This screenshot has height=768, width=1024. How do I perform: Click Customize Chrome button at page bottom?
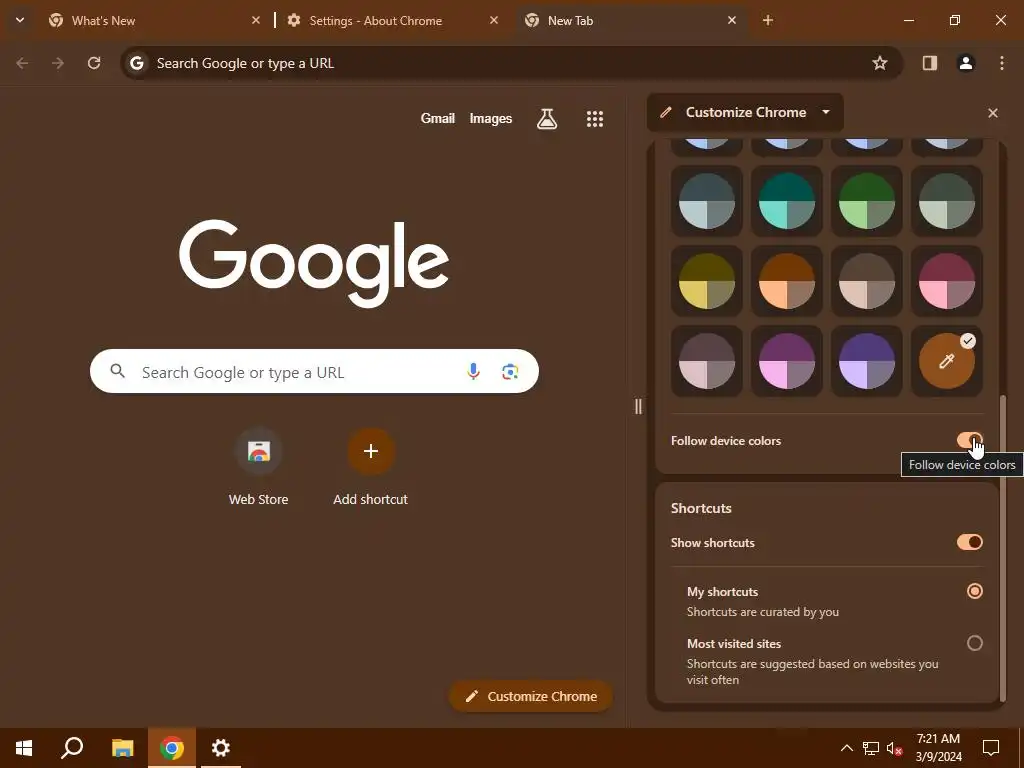click(531, 696)
